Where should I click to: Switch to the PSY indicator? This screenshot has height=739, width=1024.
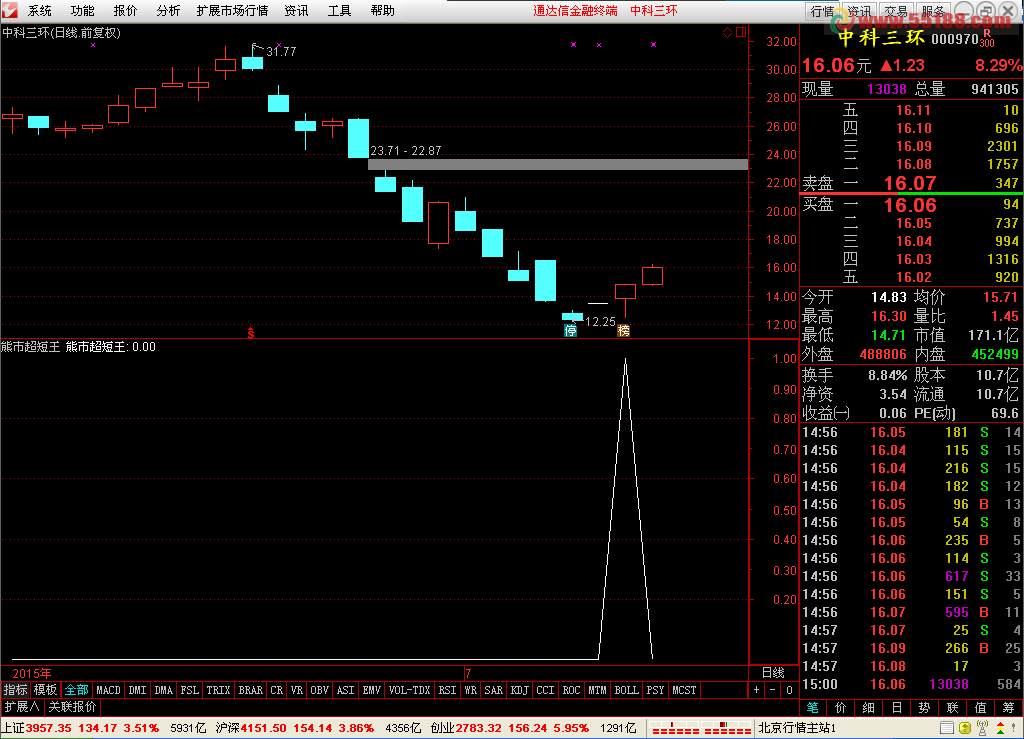point(655,689)
